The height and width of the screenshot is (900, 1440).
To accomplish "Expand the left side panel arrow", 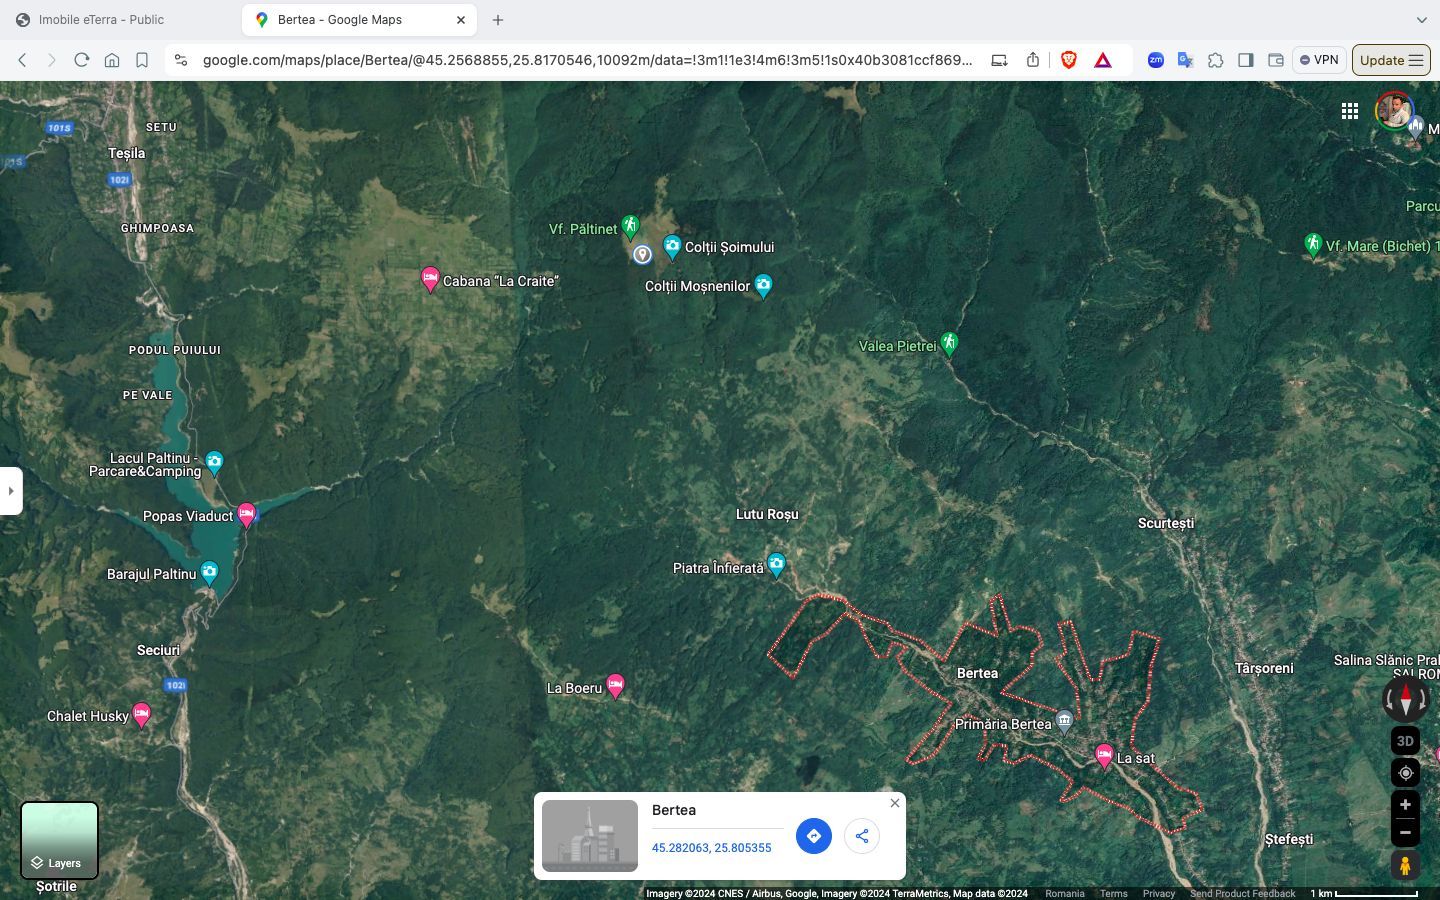I will (x=11, y=490).
